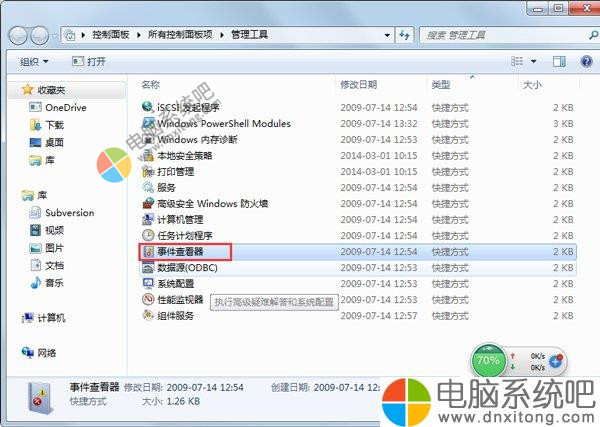Click the 高级安全 Windows 防火墙 icon
The height and width of the screenshot is (427, 600).
148,203
